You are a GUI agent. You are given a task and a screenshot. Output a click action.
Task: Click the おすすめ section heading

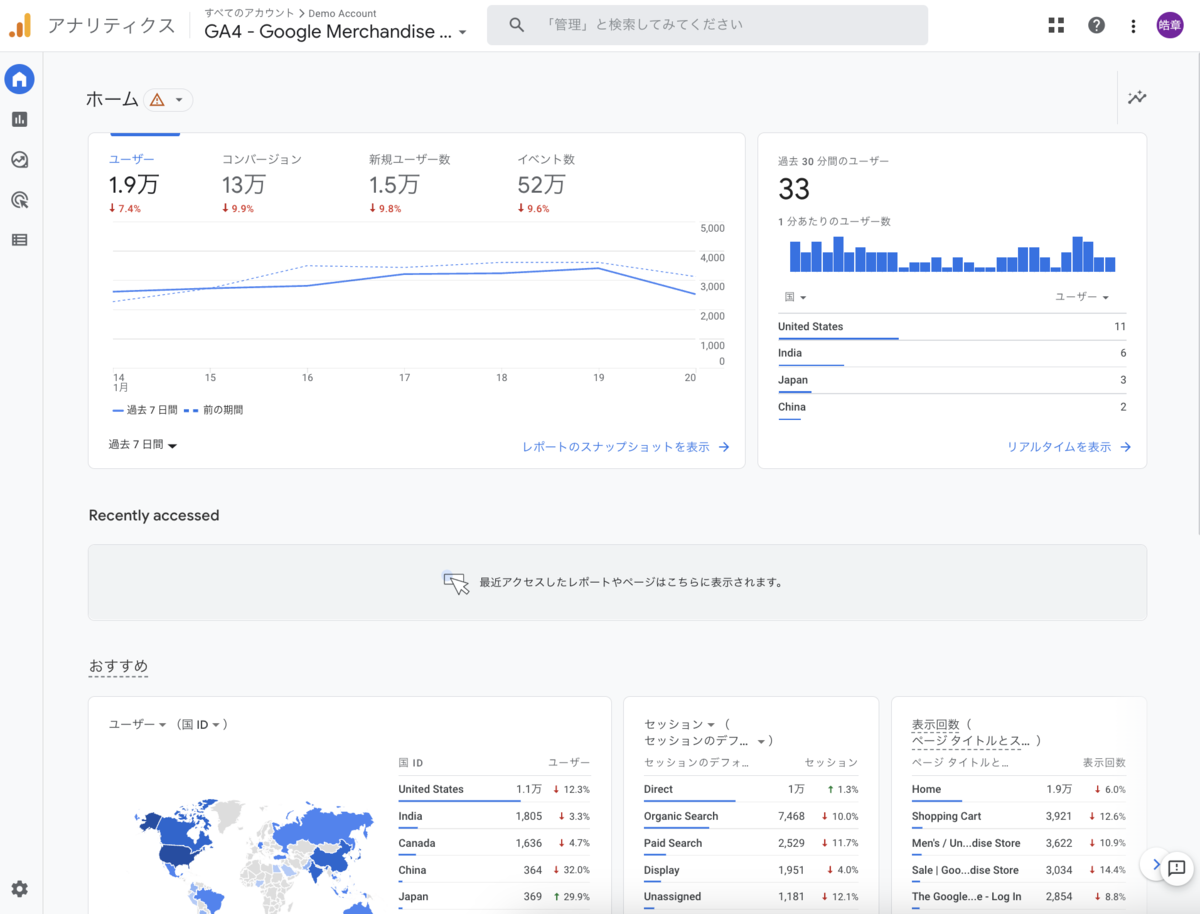[118, 666]
